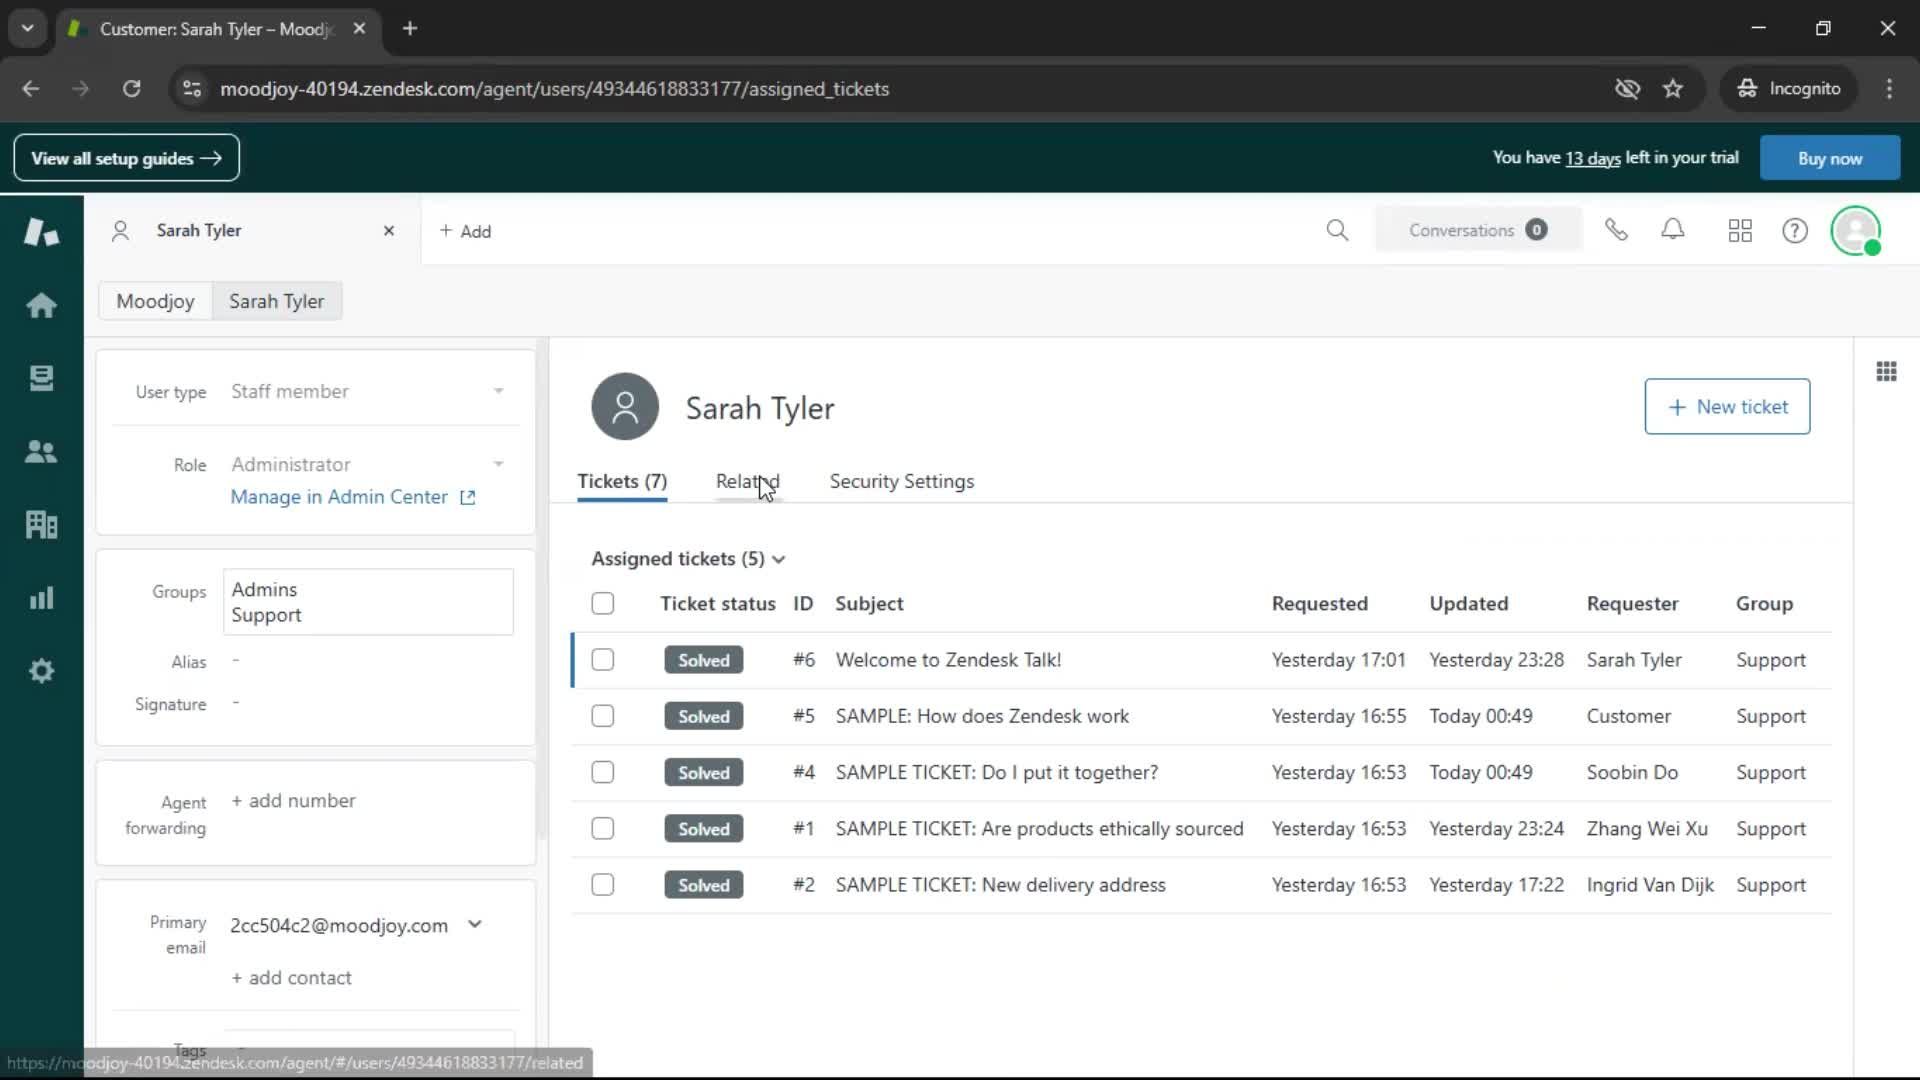Viewport: 1920px width, 1080px height.
Task: Click Incognito indicator button
Action: pyautogui.click(x=1789, y=89)
